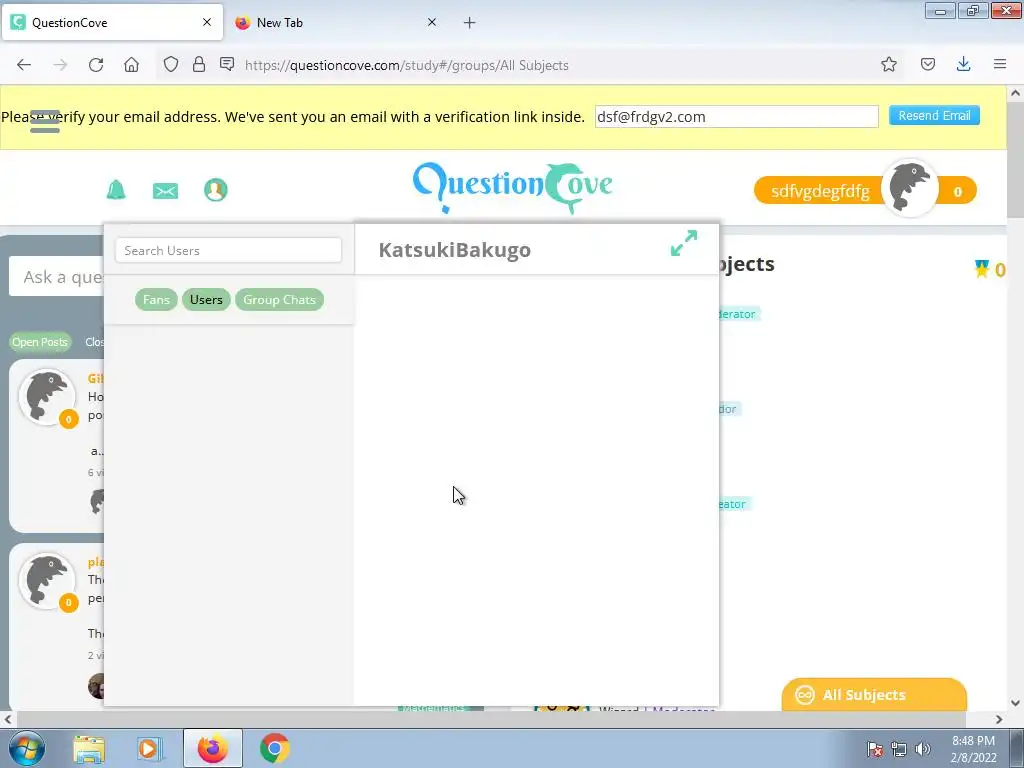Open the messages envelope icon
This screenshot has width=1024, height=768.
coord(165,191)
